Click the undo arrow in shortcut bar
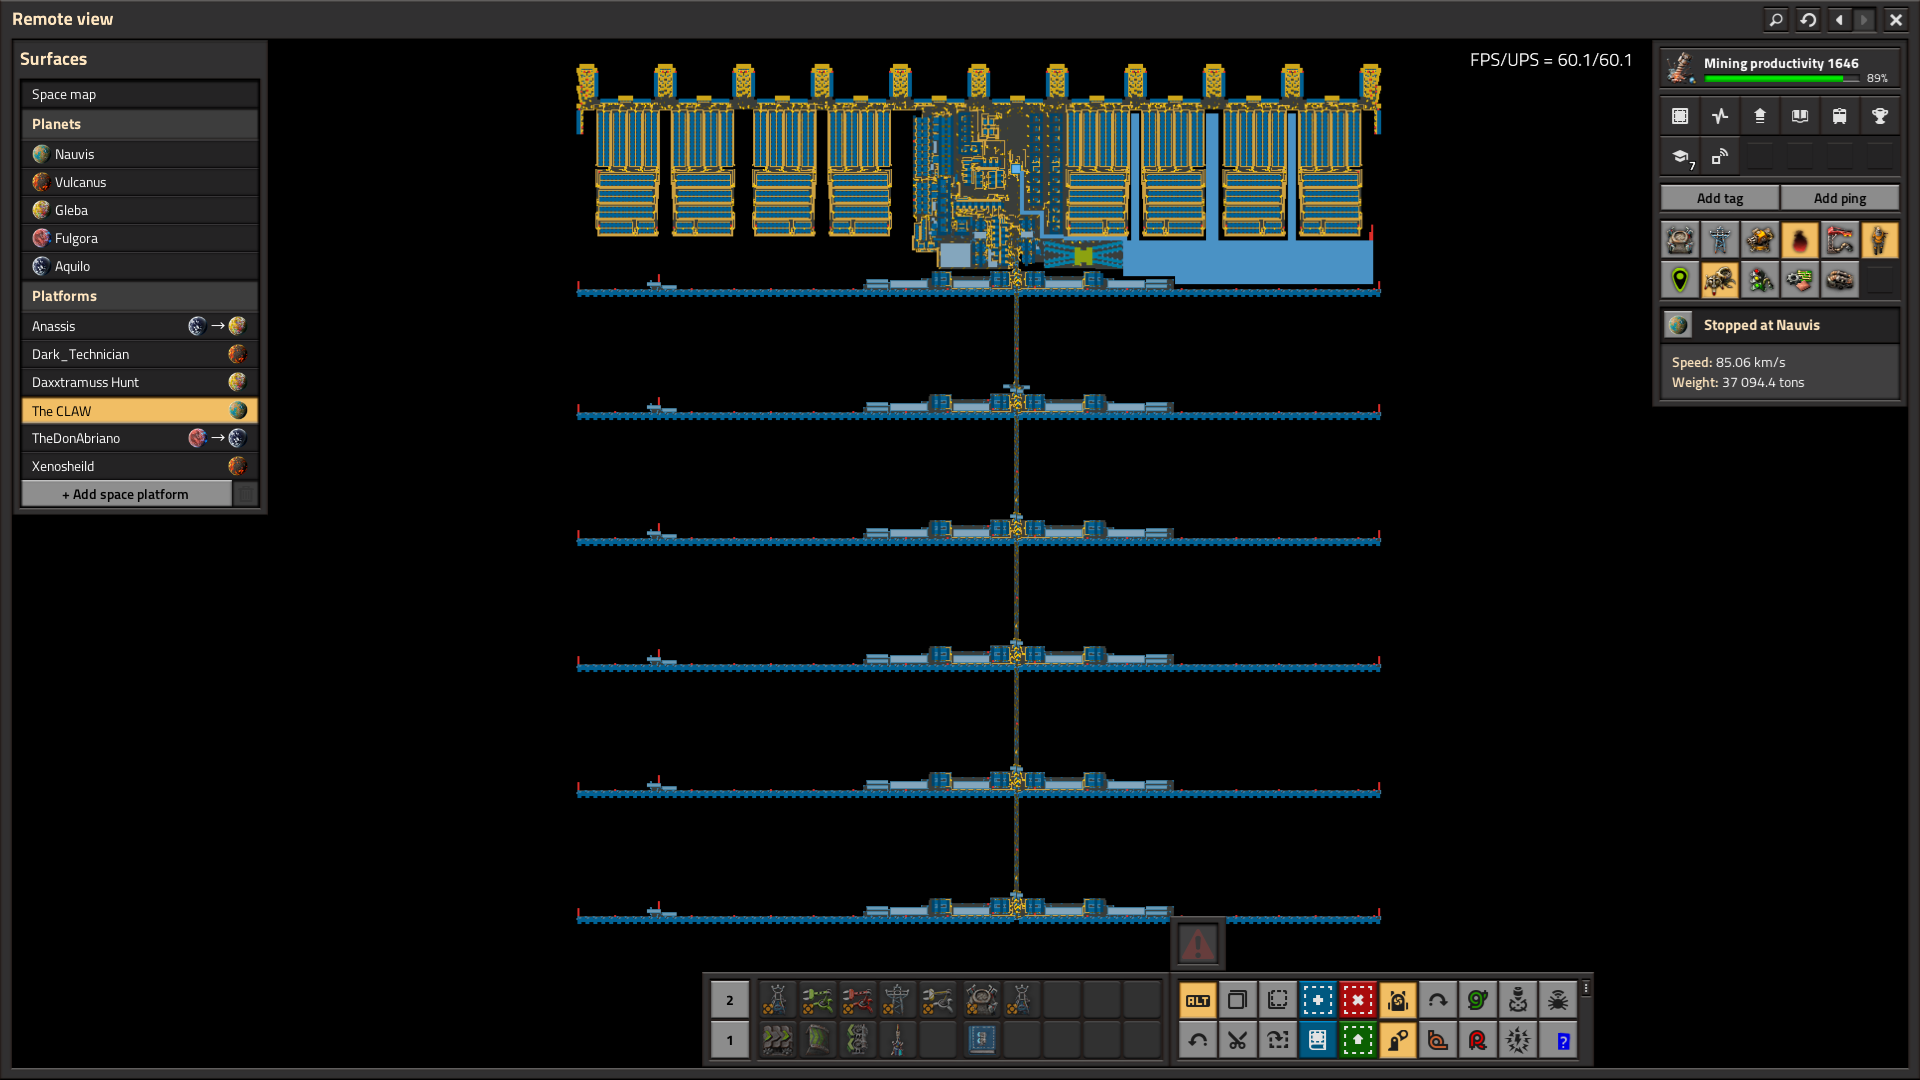1920x1080 pixels. [x=1198, y=1040]
